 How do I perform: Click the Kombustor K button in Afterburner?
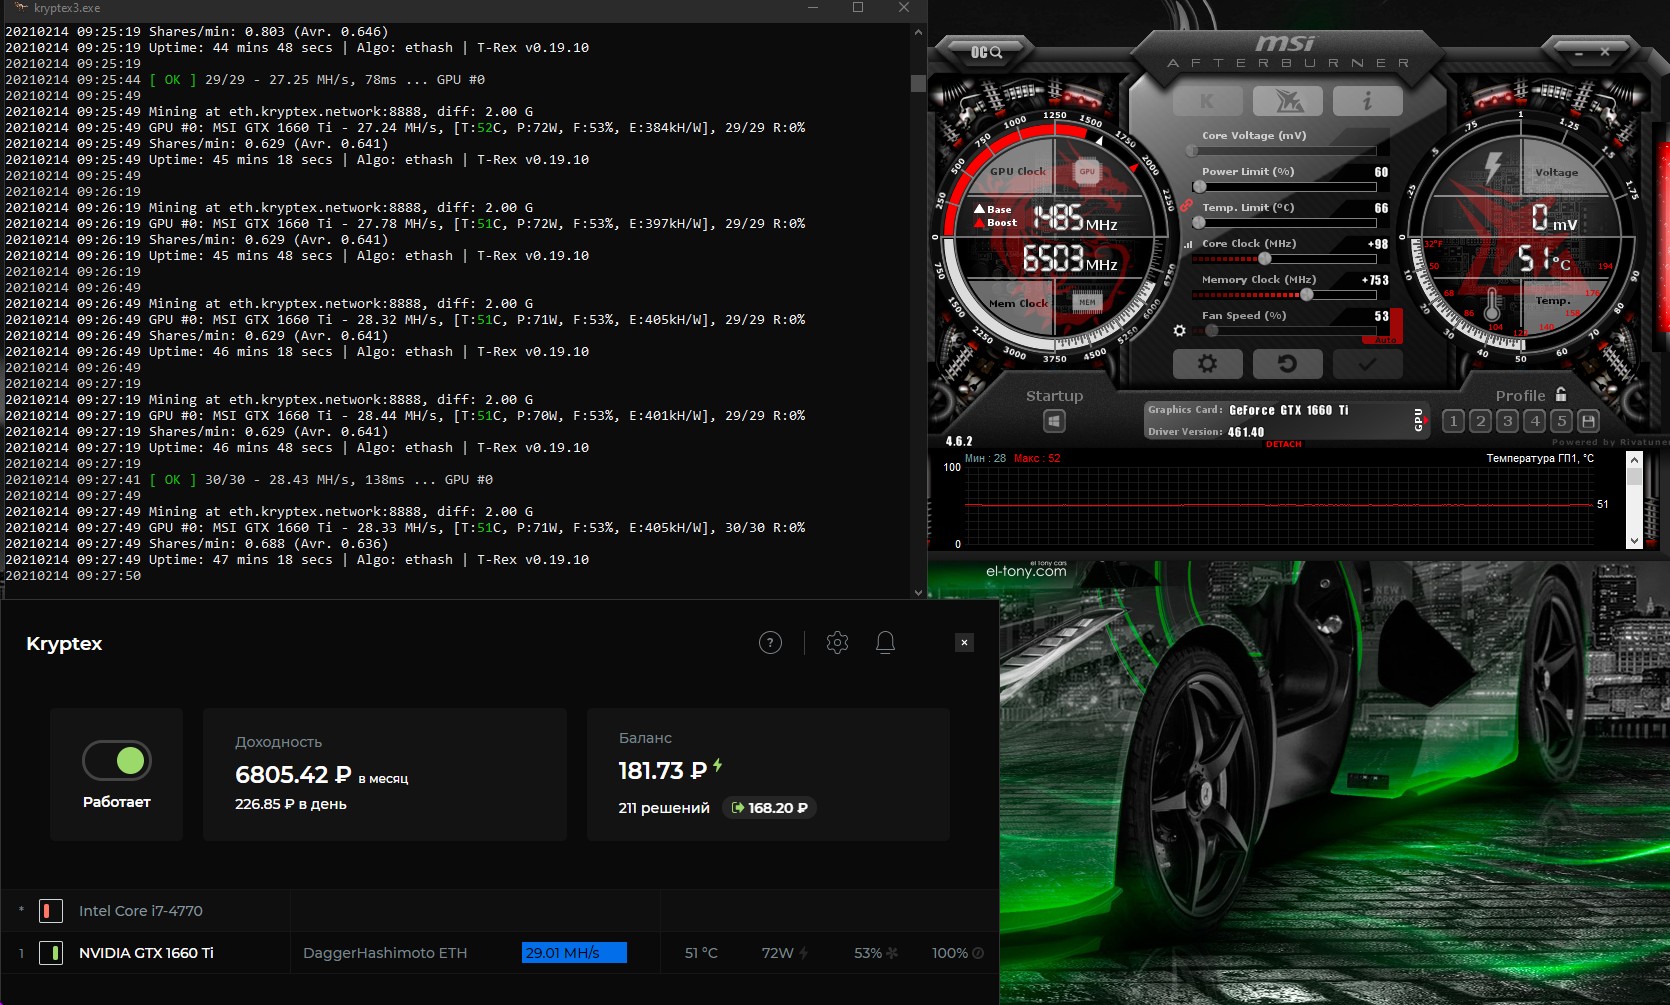1207,101
